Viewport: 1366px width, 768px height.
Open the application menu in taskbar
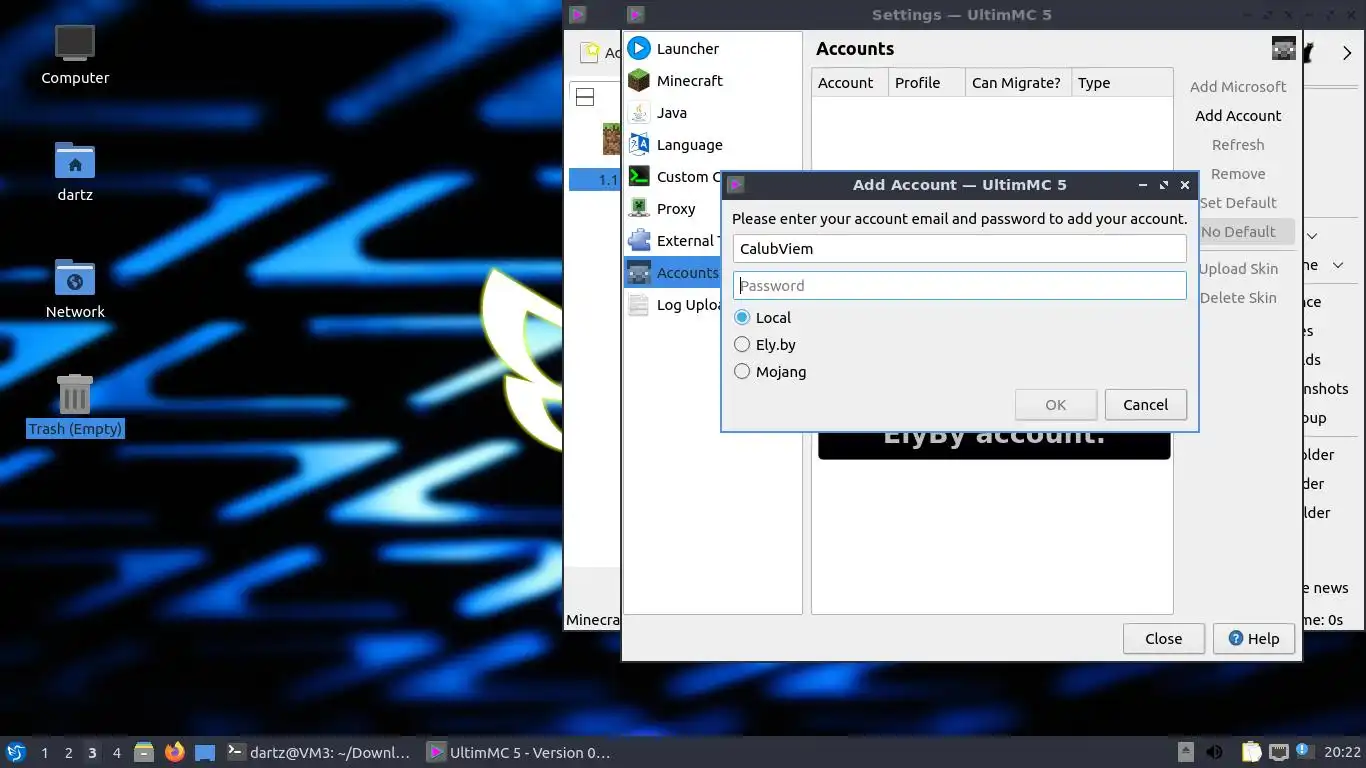click(15, 752)
